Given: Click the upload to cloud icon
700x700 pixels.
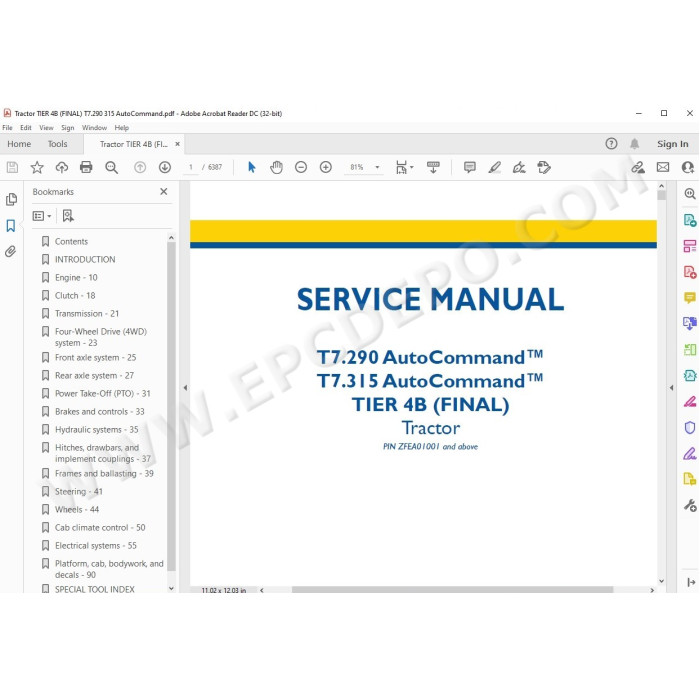Looking at the screenshot, I should click(x=62, y=167).
